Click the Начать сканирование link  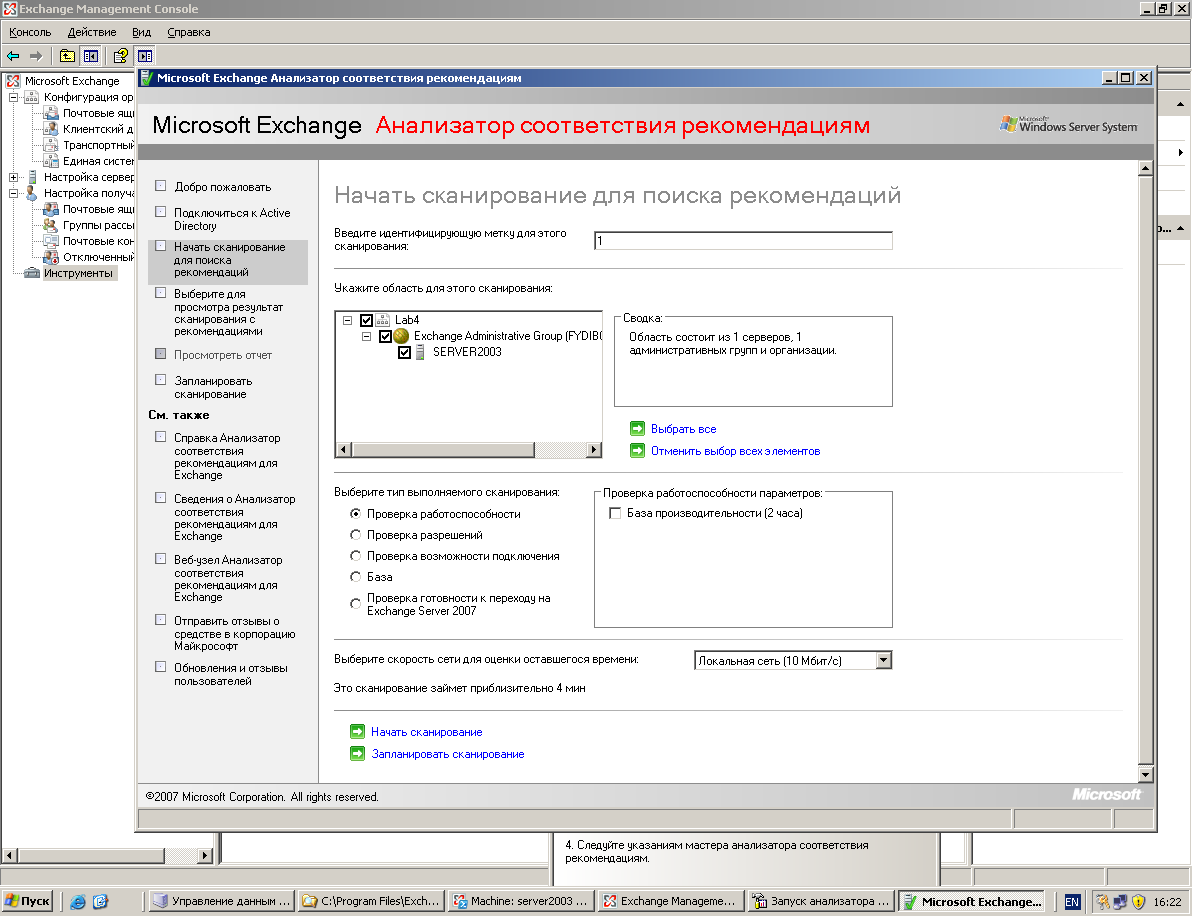coord(426,731)
